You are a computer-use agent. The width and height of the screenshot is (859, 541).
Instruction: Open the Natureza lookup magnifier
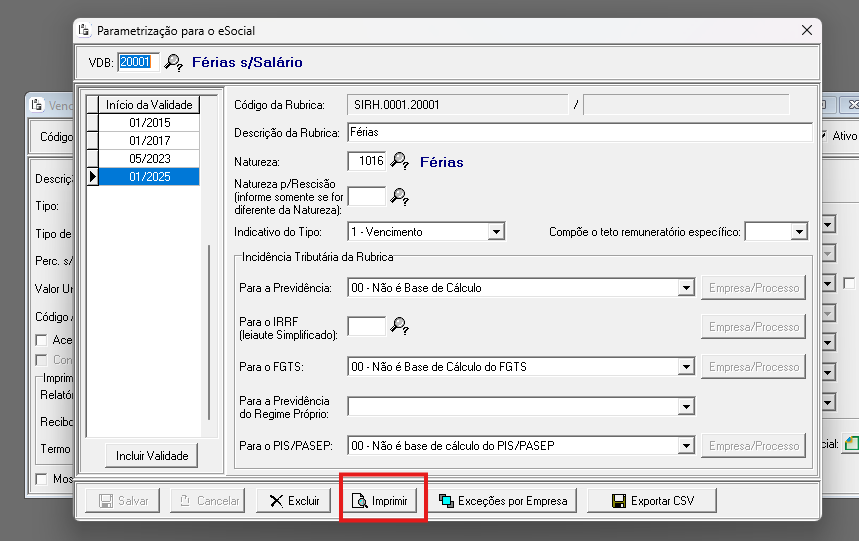tap(400, 161)
